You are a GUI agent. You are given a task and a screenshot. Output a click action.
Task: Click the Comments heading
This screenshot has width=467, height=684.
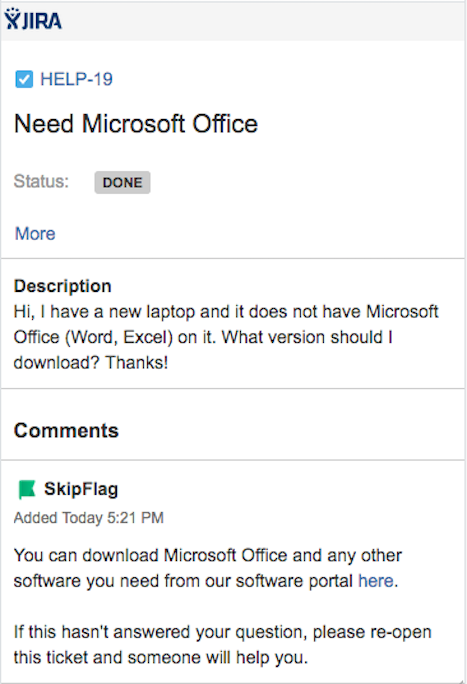click(66, 431)
